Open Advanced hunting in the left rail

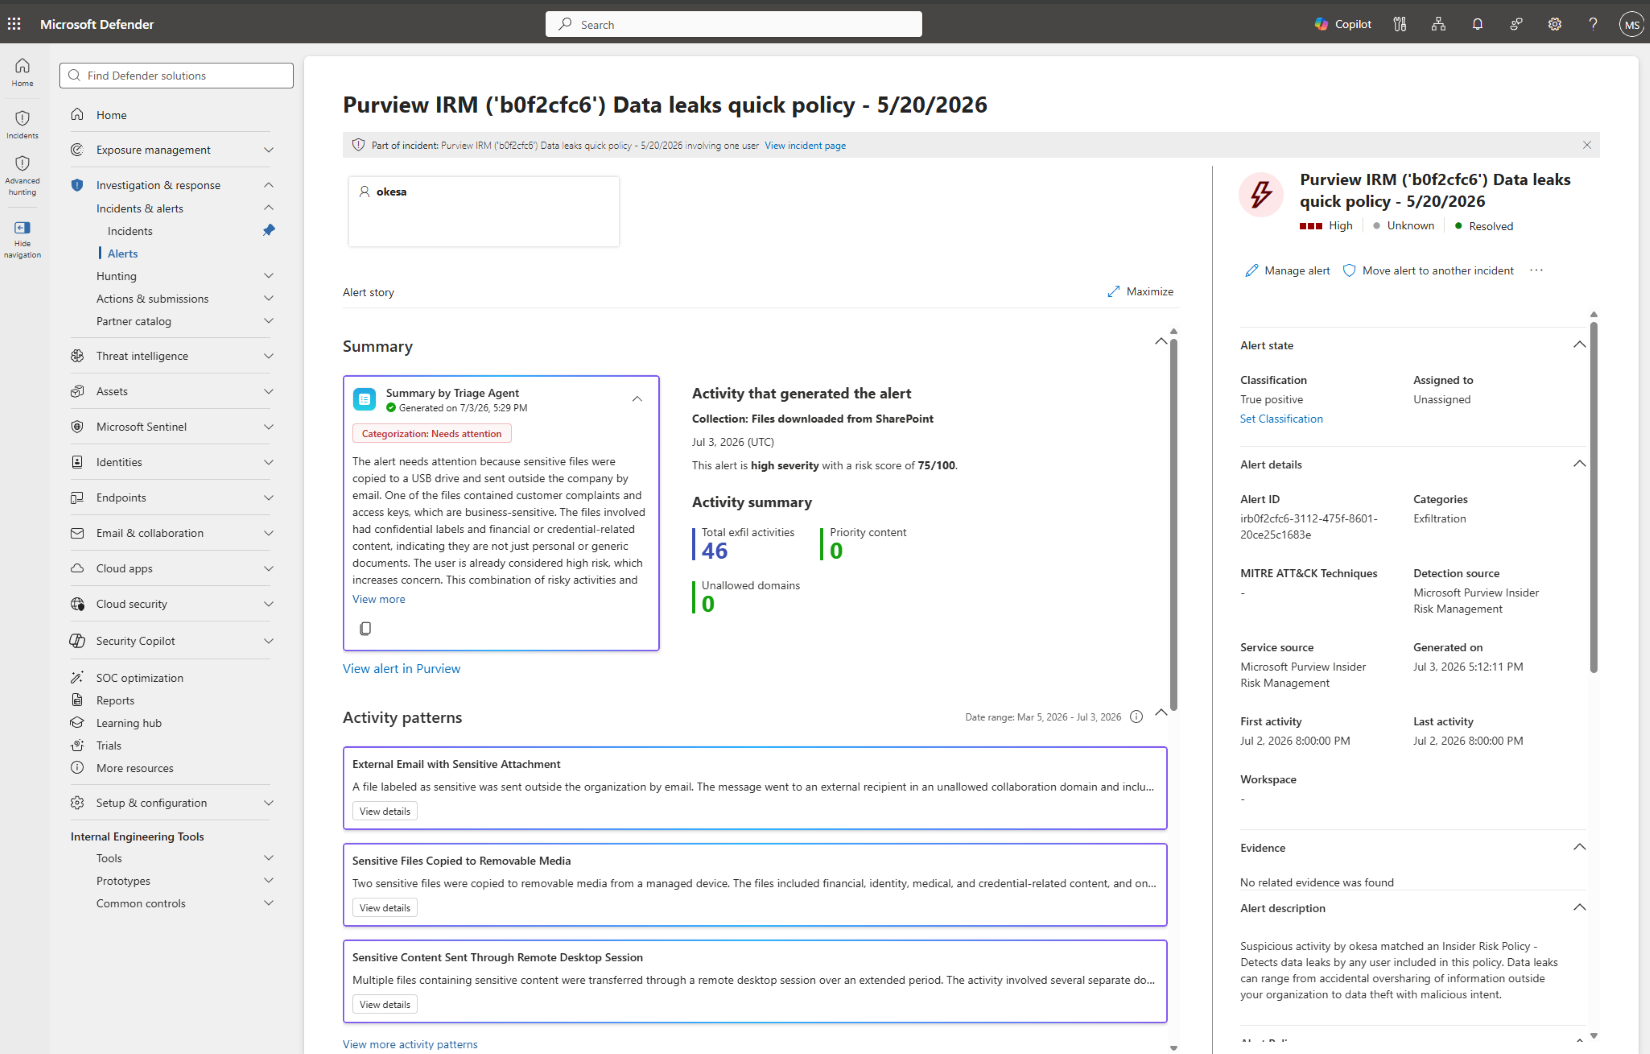pyautogui.click(x=22, y=175)
